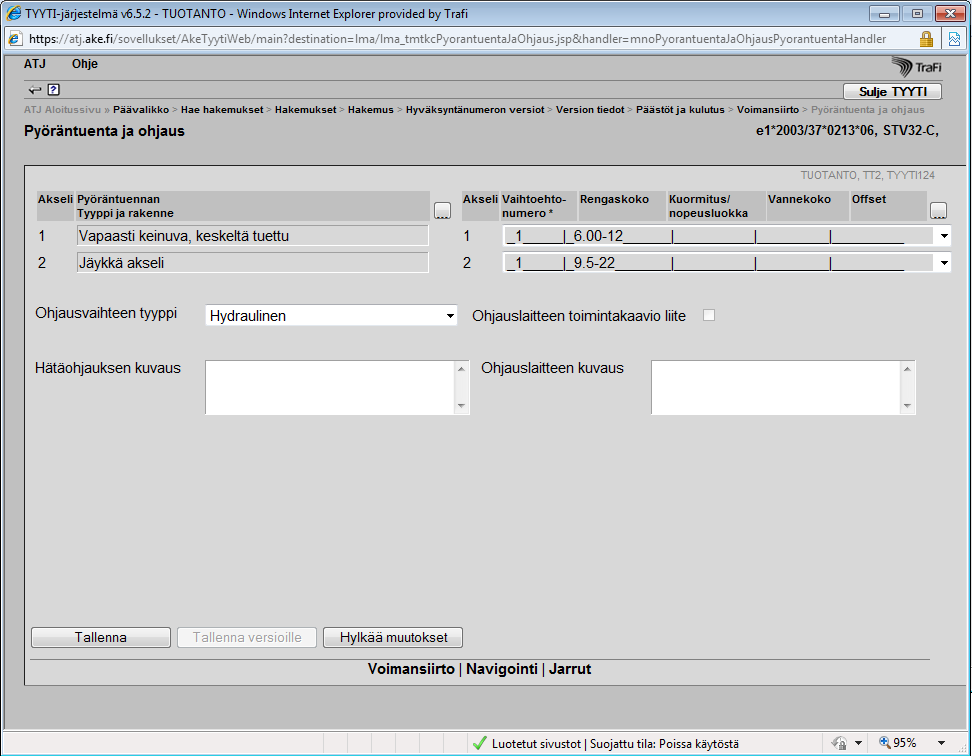Click Pyöräntuenta ja ohjaus page heading
This screenshot has width=972, height=756.
pyautogui.click(x=104, y=131)
